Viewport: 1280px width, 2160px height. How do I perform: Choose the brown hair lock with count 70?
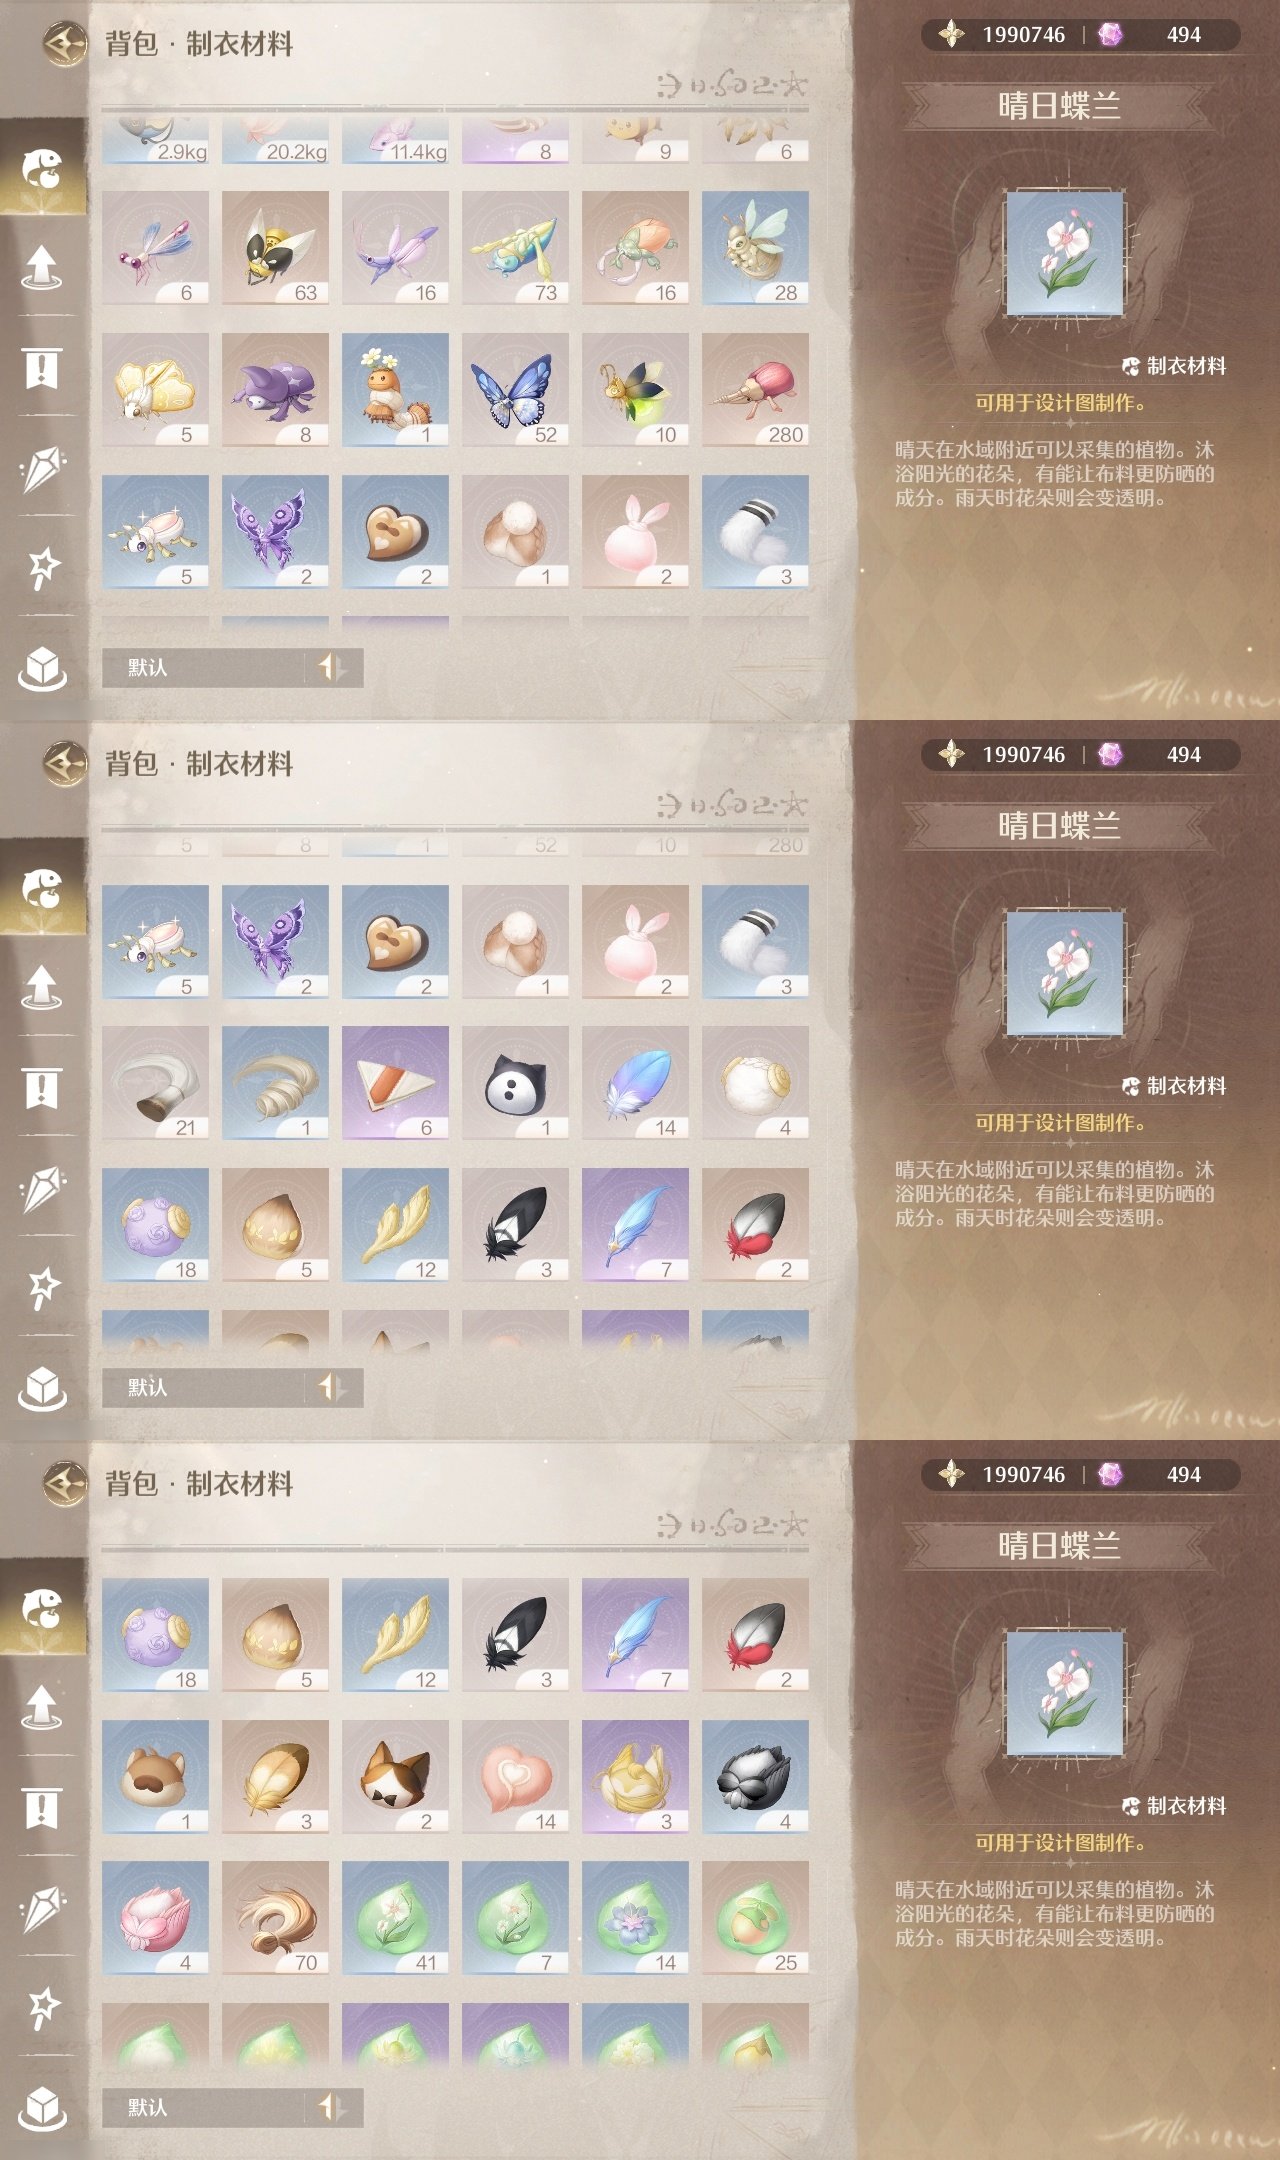[x=275, y=1918]
